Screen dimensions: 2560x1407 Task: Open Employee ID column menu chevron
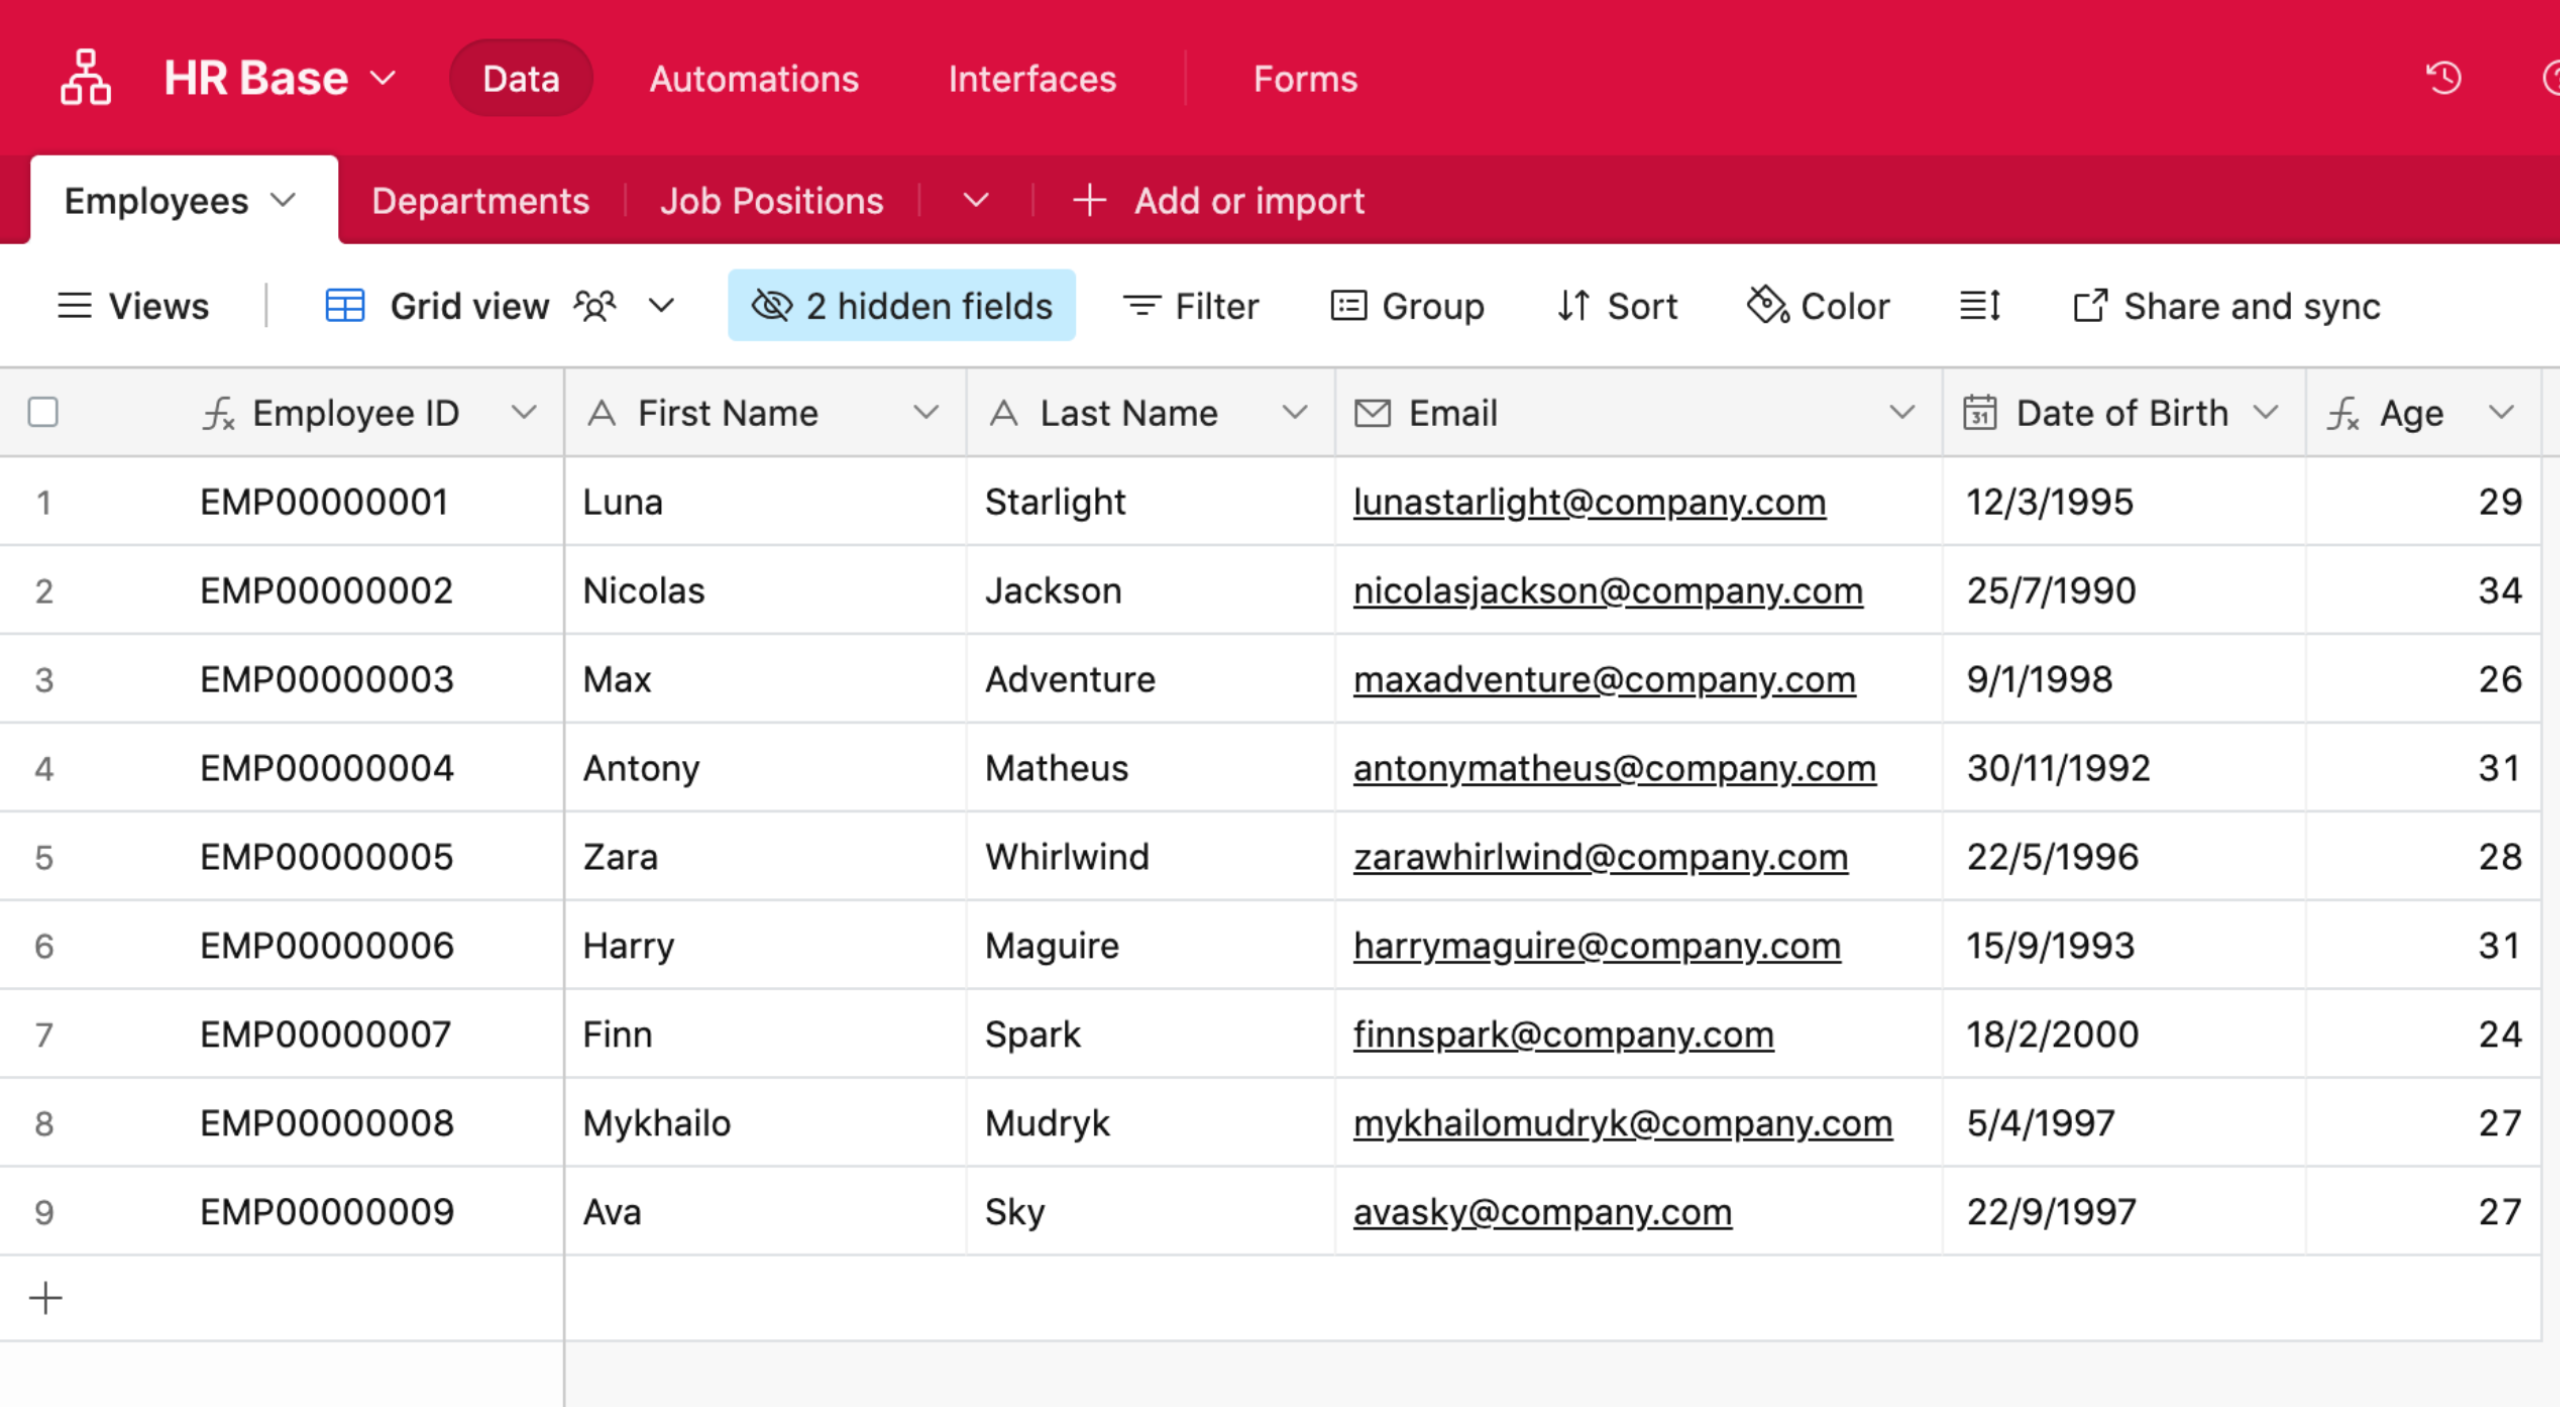(x=524, y=412)
